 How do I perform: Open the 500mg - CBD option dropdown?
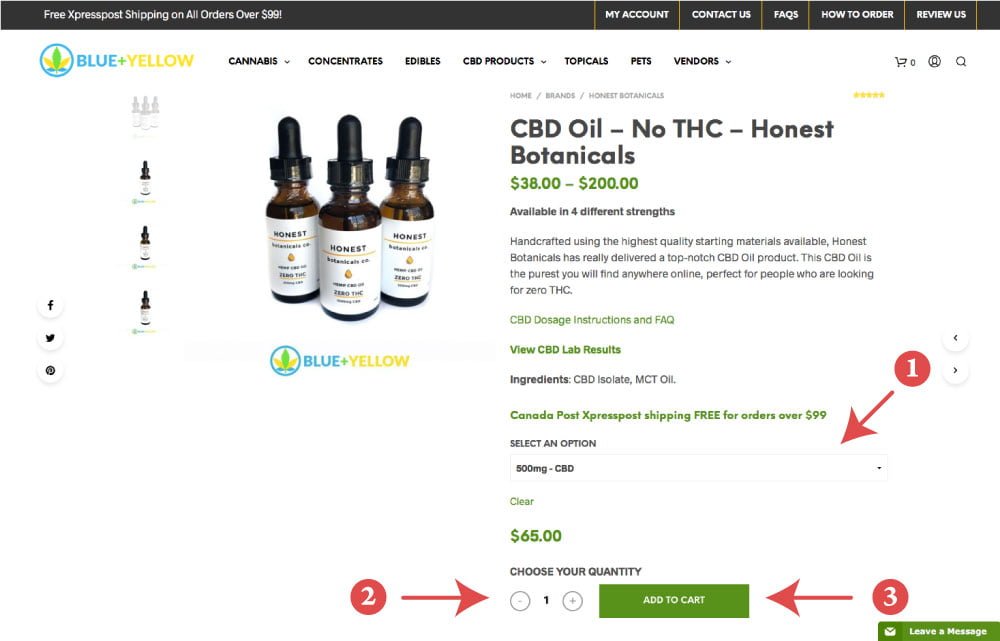698,468
